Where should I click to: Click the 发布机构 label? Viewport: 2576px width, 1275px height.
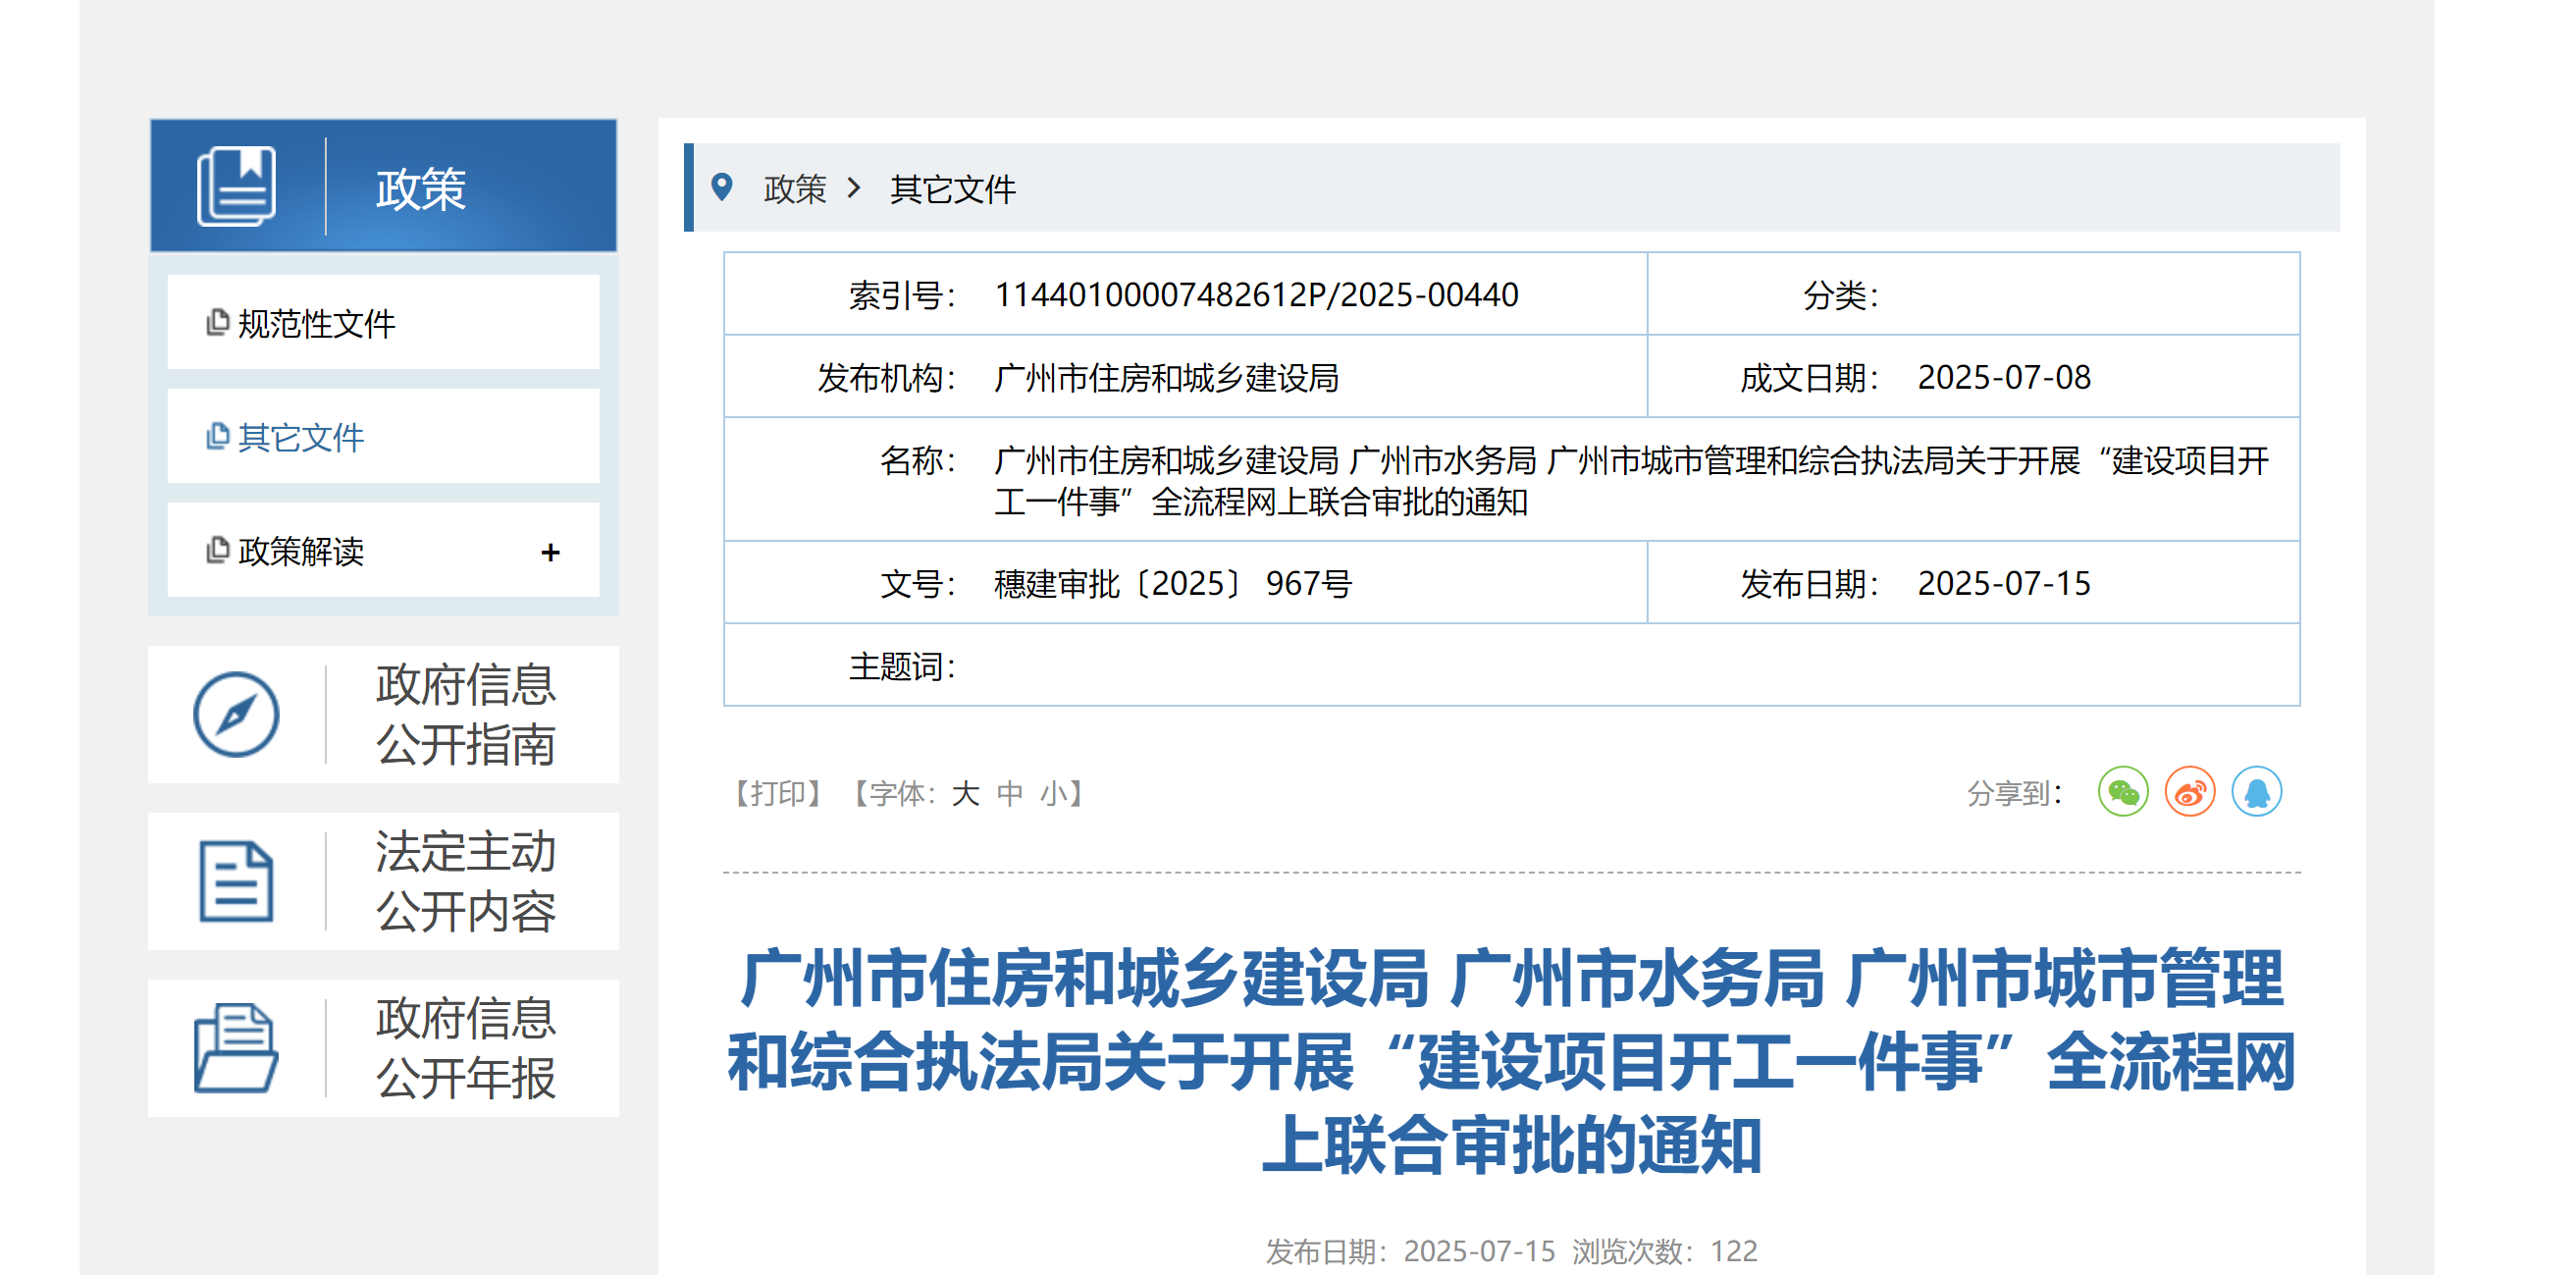point(887,378)
